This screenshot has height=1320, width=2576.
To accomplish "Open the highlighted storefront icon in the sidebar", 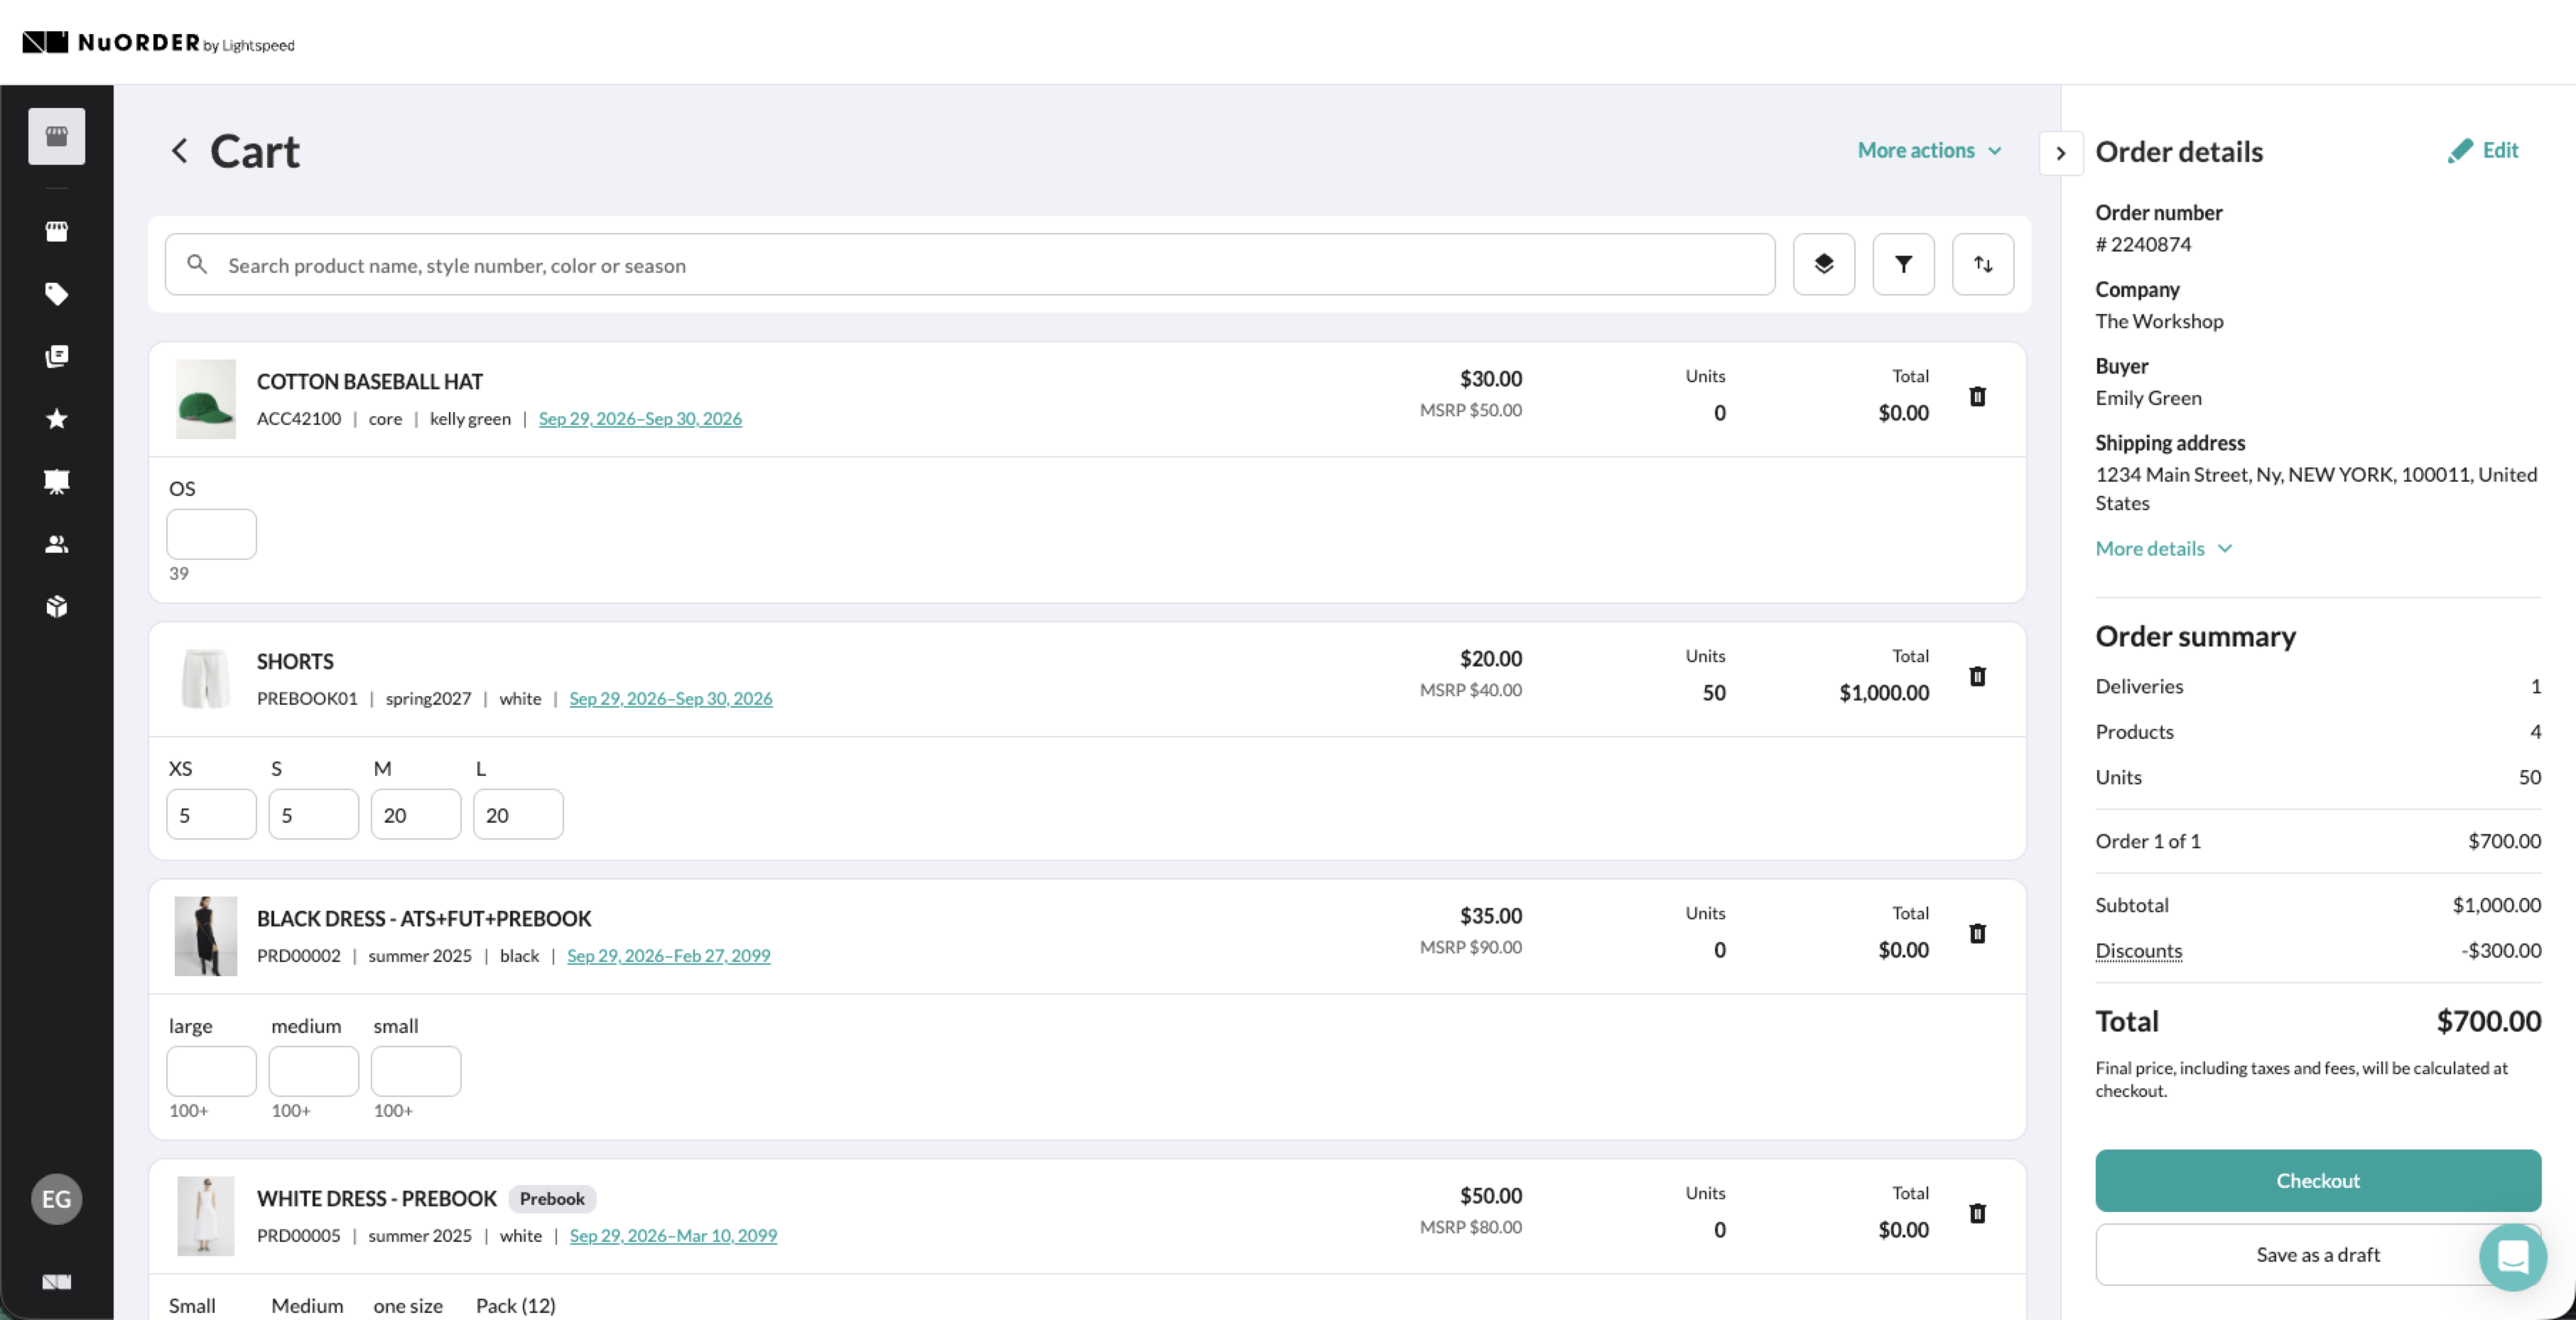I will point(57,136).
